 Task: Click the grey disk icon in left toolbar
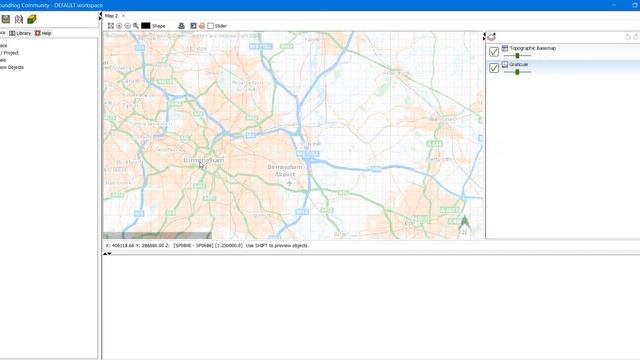pyautogui.click(x=6, y=19)
